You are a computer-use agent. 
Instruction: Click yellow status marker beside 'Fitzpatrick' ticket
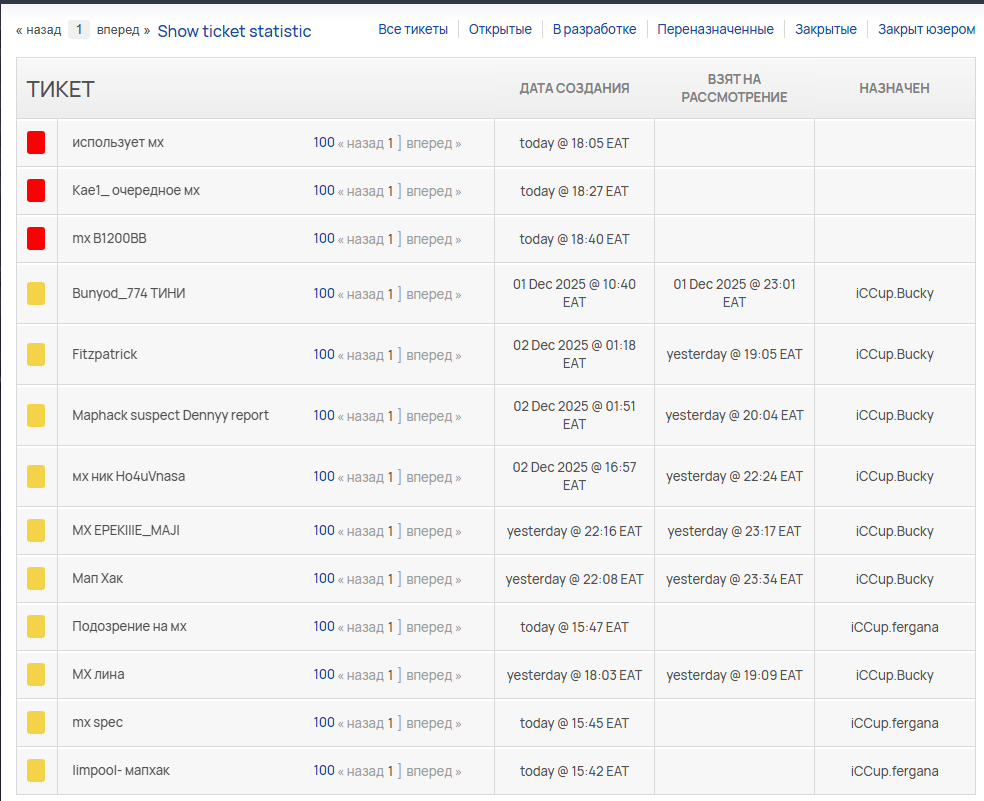coord(36,354)
